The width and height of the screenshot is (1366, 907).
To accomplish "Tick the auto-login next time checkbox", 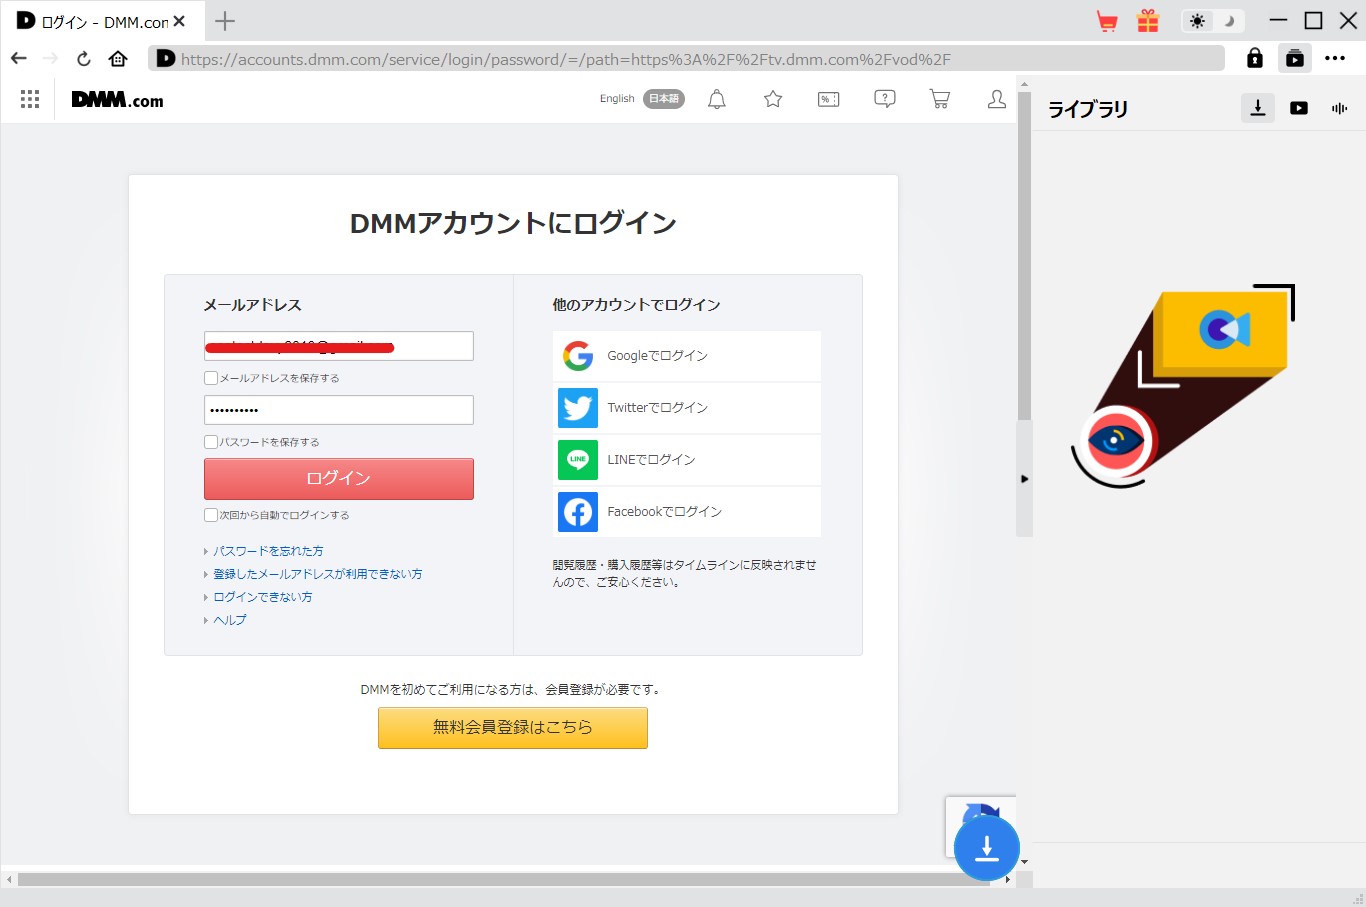I will 211,515.
